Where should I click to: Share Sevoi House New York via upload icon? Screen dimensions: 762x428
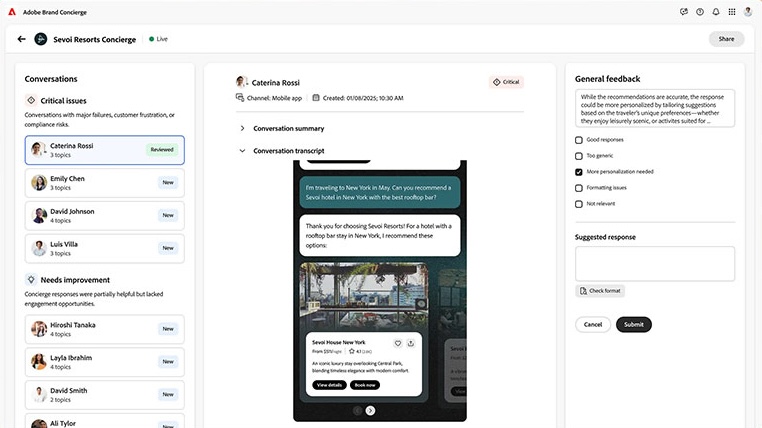pos(411,343)
